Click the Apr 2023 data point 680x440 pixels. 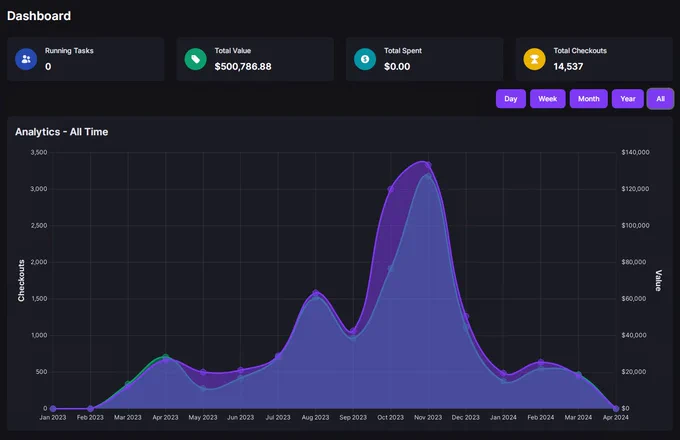[x=165, y=359]
